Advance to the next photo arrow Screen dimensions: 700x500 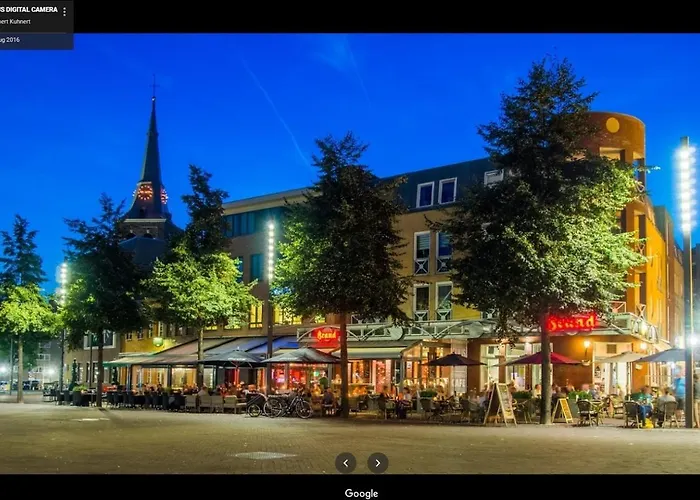(378, 463)
